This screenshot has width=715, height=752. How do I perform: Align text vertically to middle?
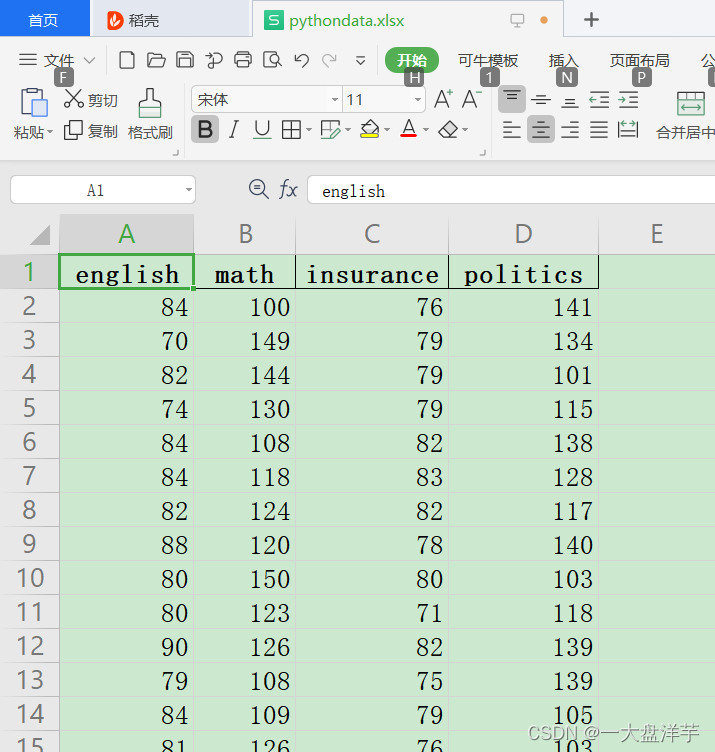541,100
